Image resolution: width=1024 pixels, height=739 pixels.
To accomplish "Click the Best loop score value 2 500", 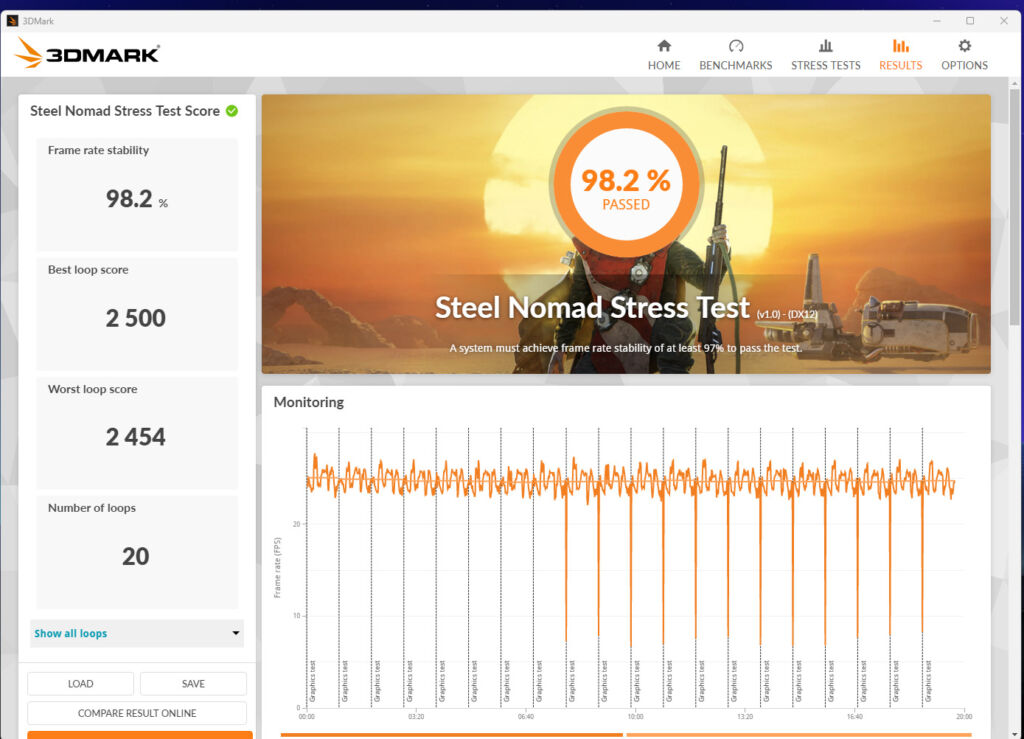I will pyautogui.click(x=136, y=318).
